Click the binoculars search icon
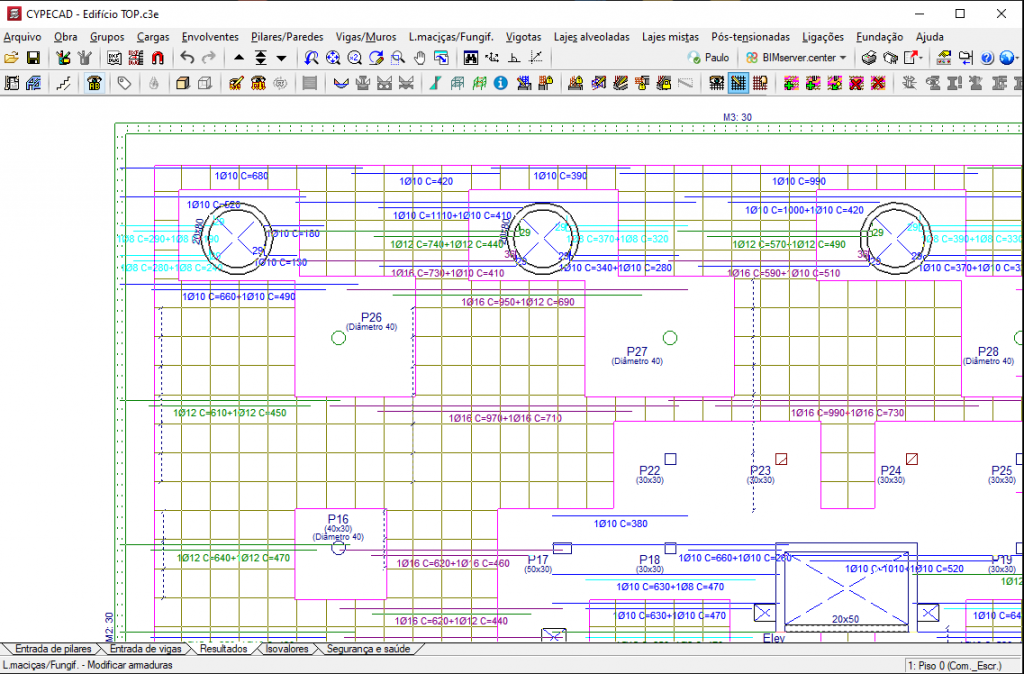The image size is (1024, 674). click(471, 58)
